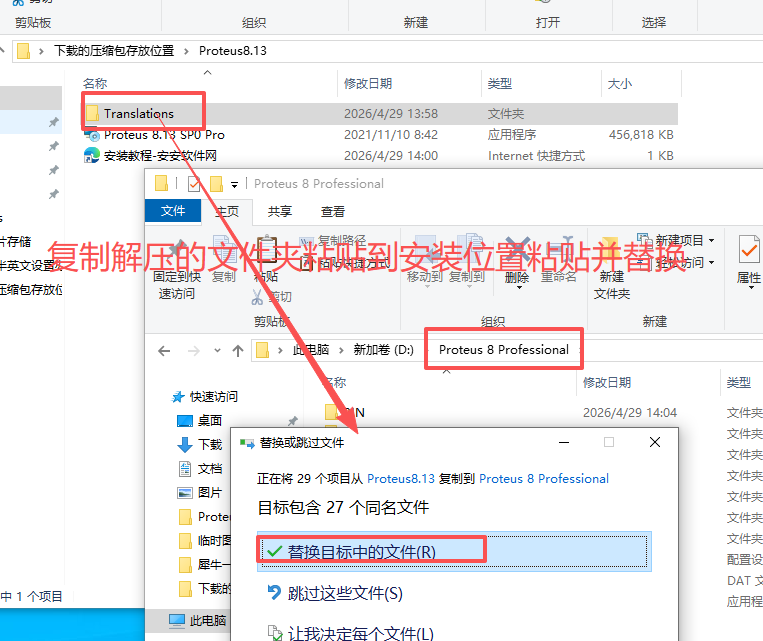The height and width of the screenshot is (641, 763).
Task: Sort by 修改日期 column in front window
Action: (607, 383)
